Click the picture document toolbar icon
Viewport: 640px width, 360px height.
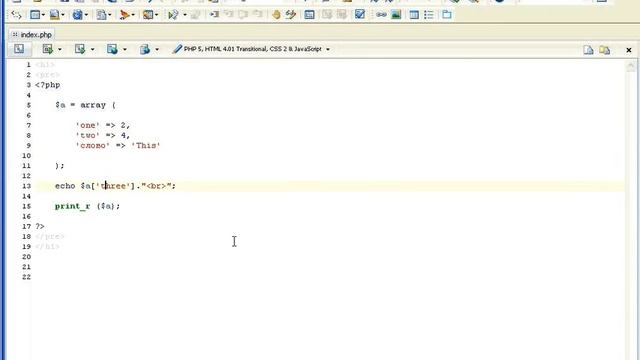tap(54, 15)
